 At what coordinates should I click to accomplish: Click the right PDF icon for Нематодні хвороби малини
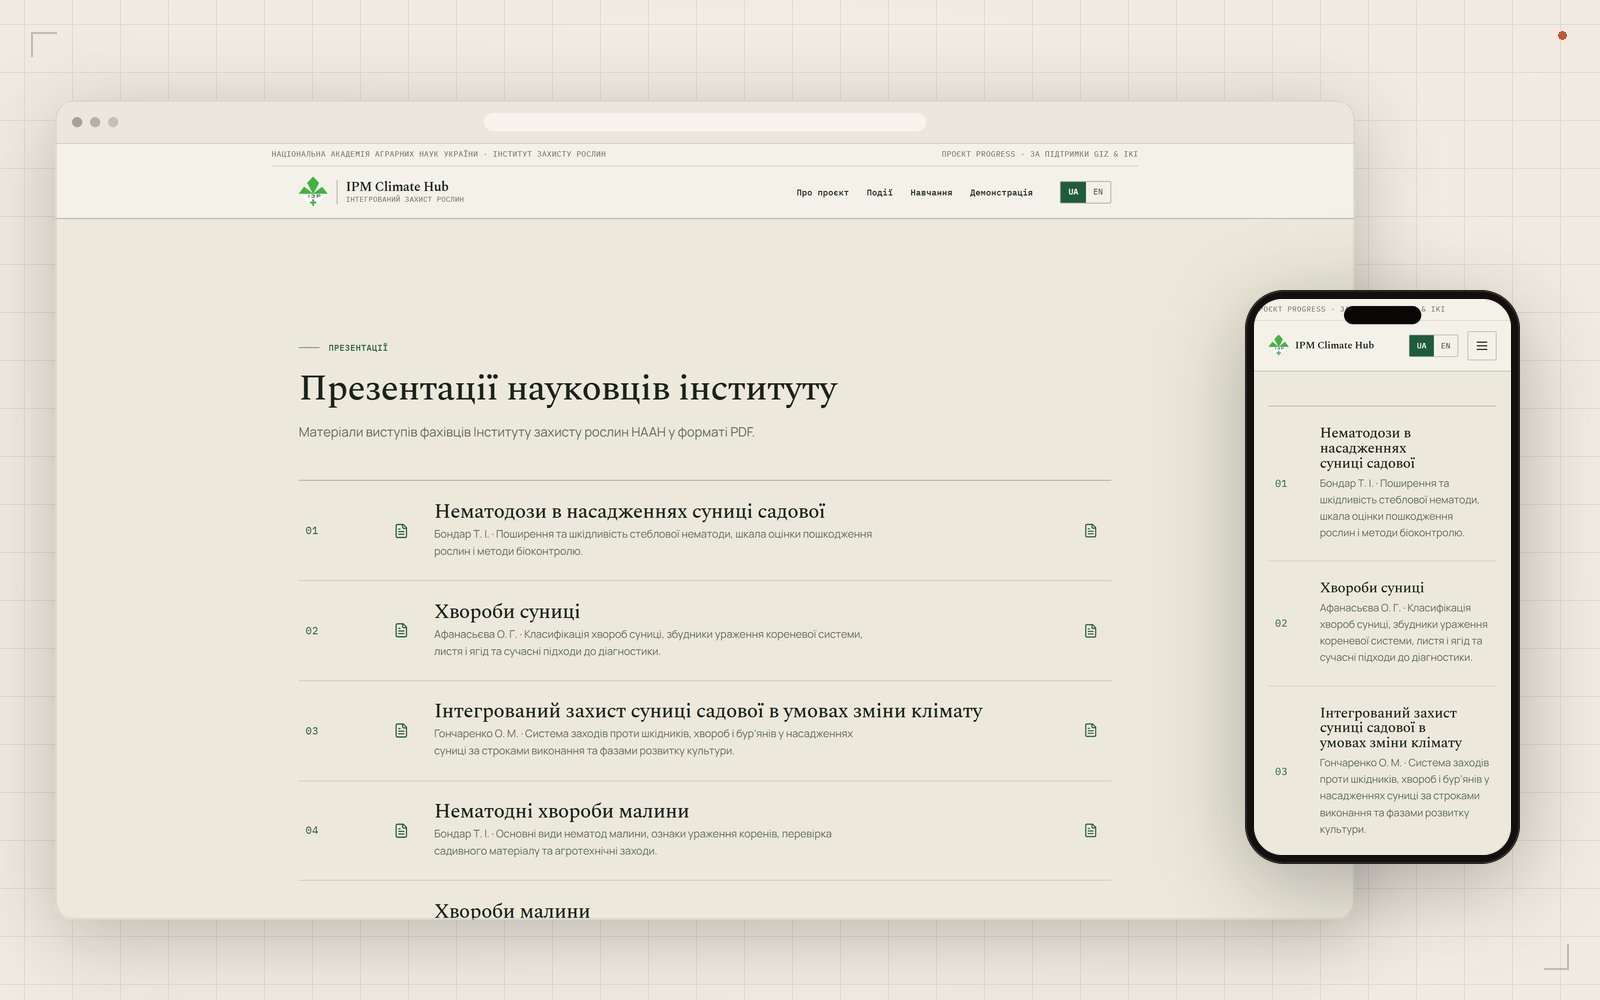coord(1091,831)
